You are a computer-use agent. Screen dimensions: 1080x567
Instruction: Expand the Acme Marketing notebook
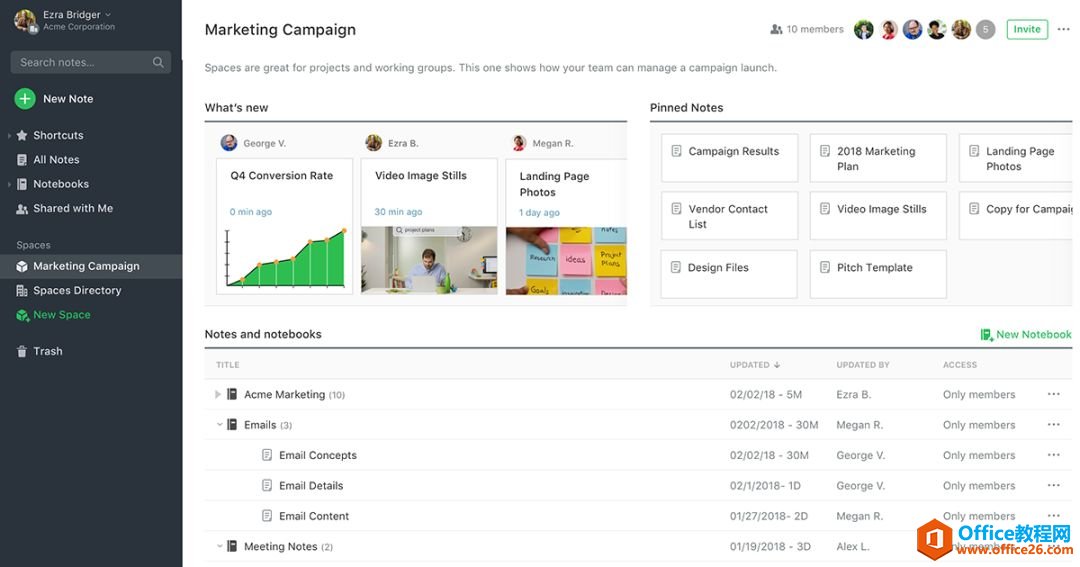[x=218, y=394]
